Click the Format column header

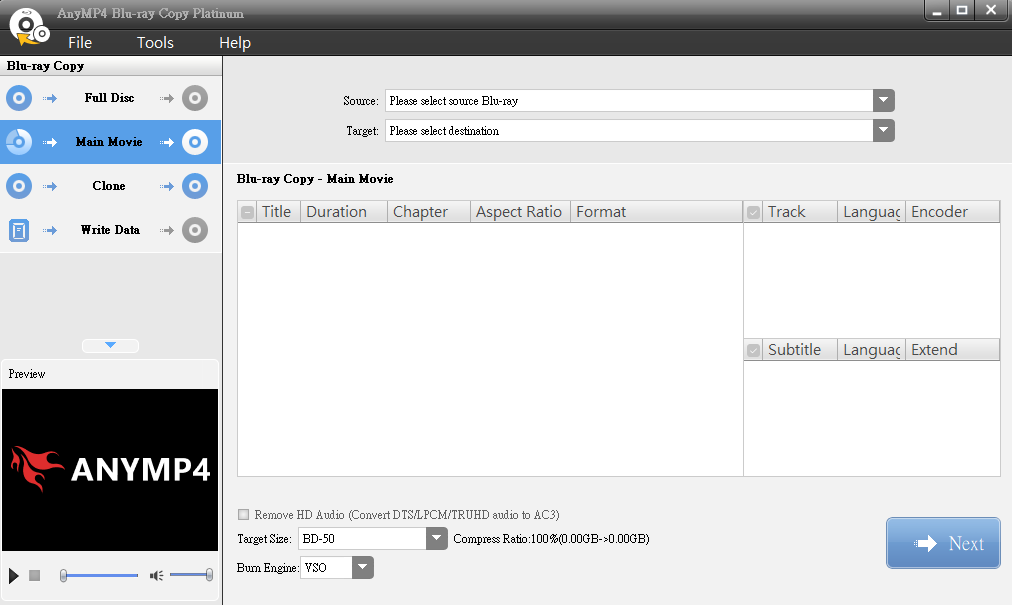tap(656, 212)
